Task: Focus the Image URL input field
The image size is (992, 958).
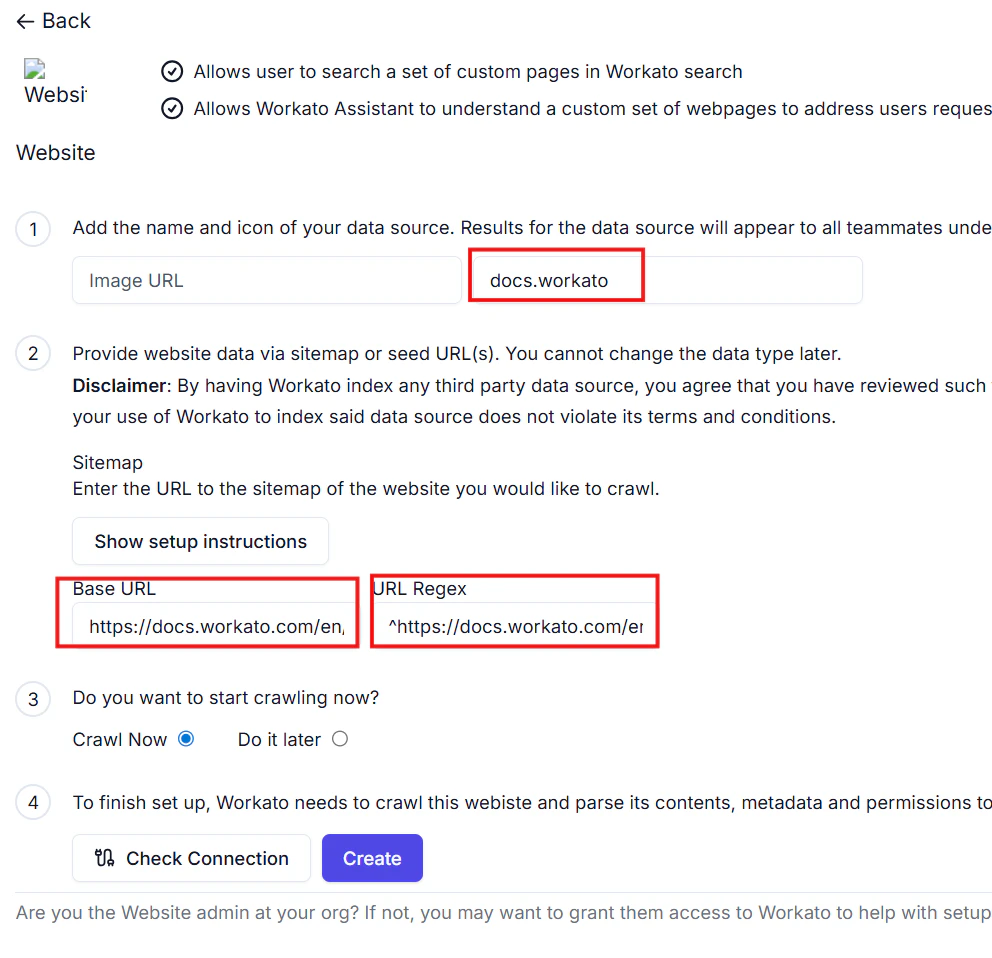Action: [267, 280]
